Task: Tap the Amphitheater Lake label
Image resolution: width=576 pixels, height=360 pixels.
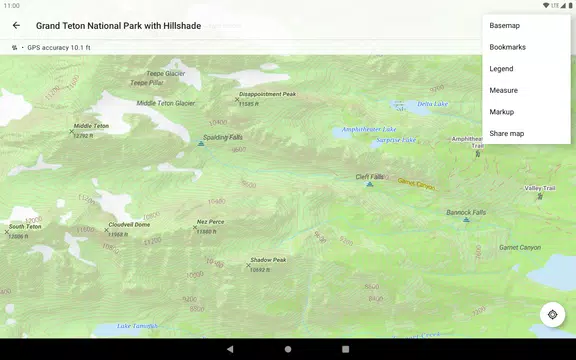Action: pyautogui.click(x=369, y=129)
